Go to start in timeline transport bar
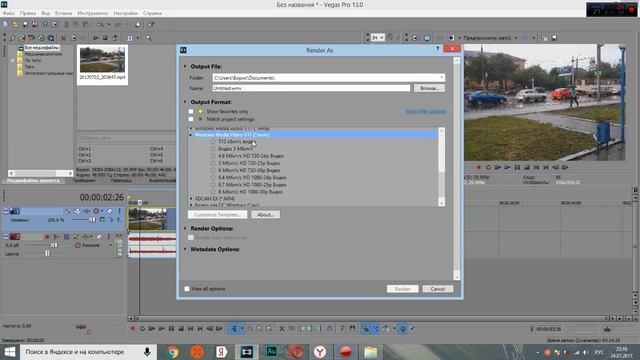The image size is (640, 360). tap(191, 329)
